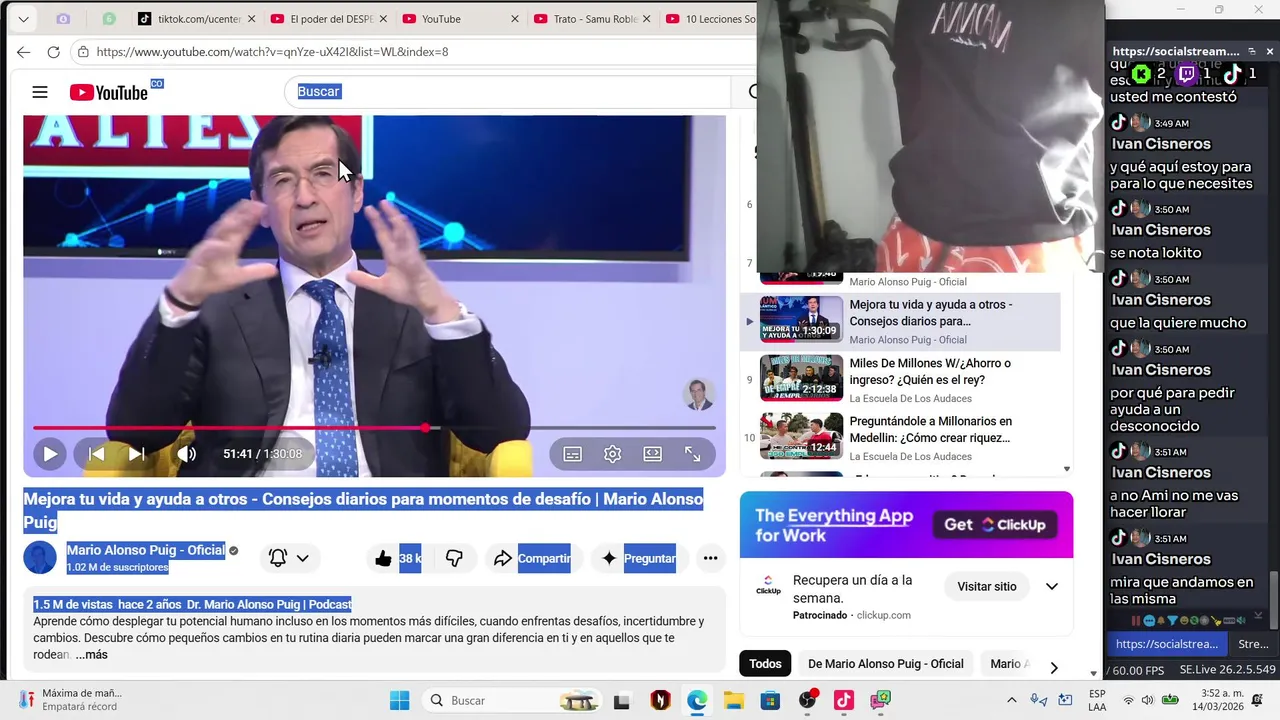Viewport: 1280px width, 720px height.
Task: Click the browser address bar URL
Action: [272, 52]
